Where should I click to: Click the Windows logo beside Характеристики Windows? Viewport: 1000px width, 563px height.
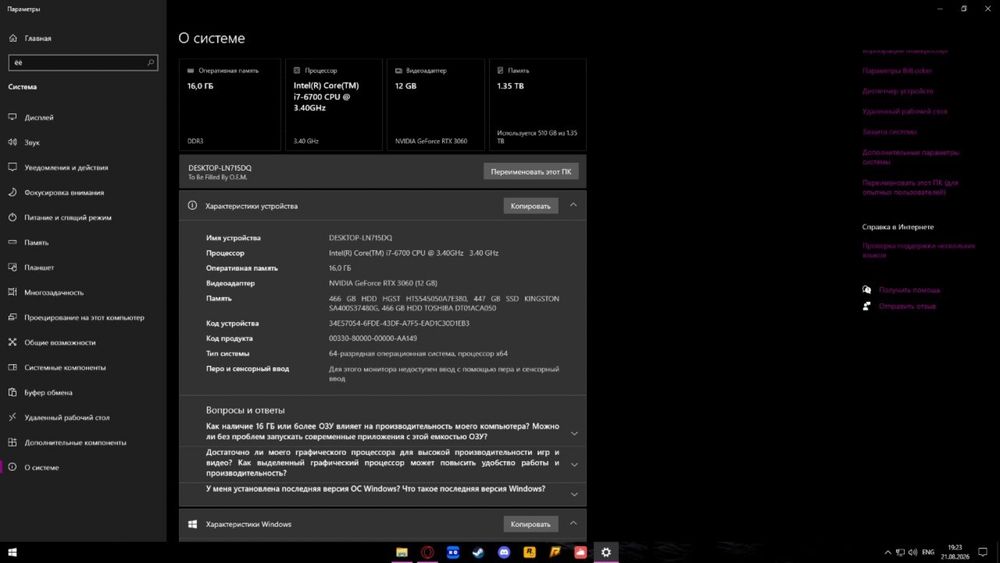coord(192,524)
